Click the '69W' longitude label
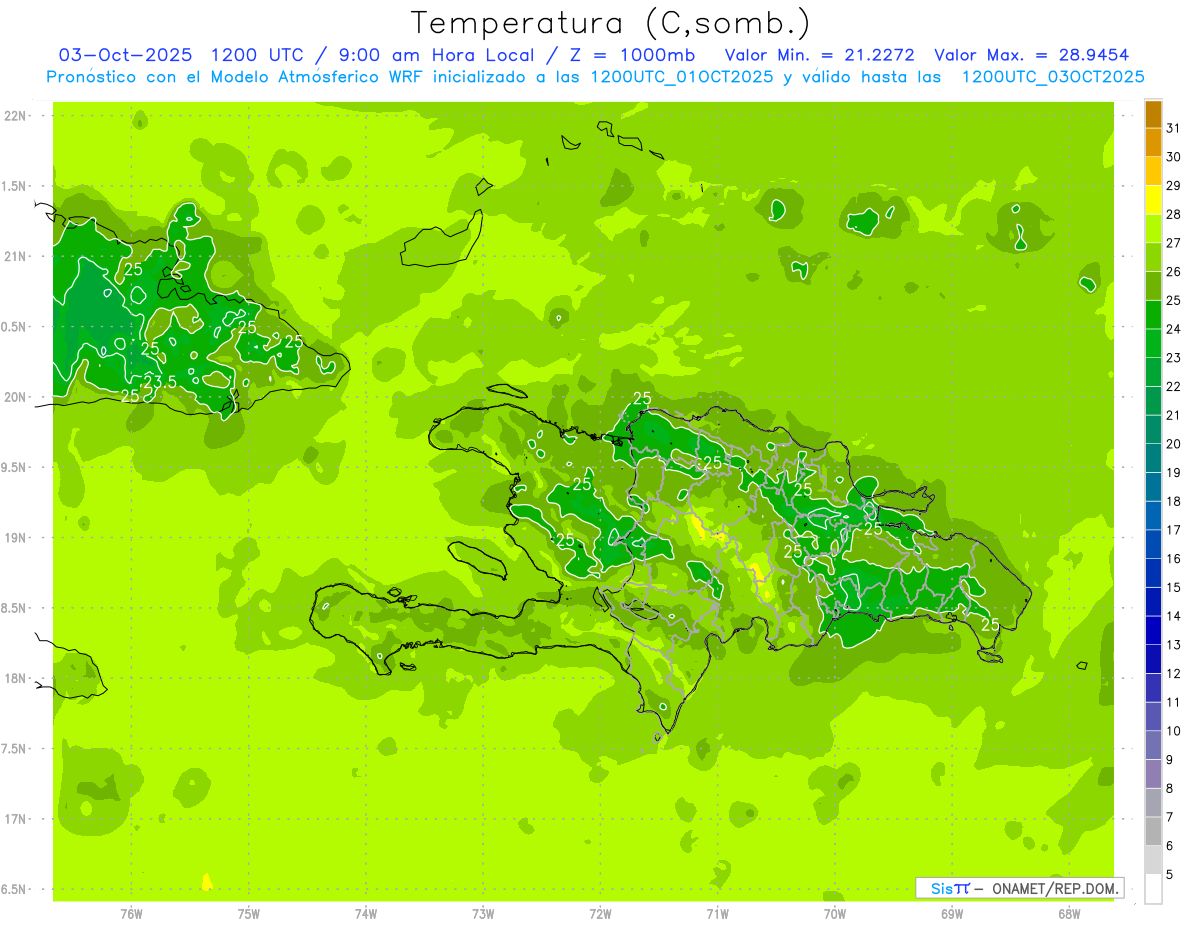 point(952,913)
